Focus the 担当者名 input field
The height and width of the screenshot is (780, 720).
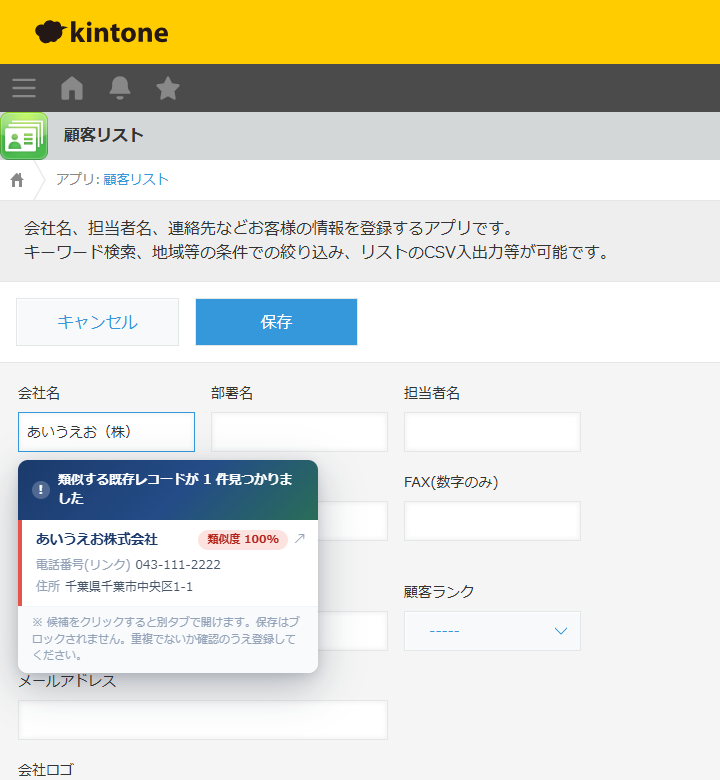pyautogui.click(x=492, y=432)
